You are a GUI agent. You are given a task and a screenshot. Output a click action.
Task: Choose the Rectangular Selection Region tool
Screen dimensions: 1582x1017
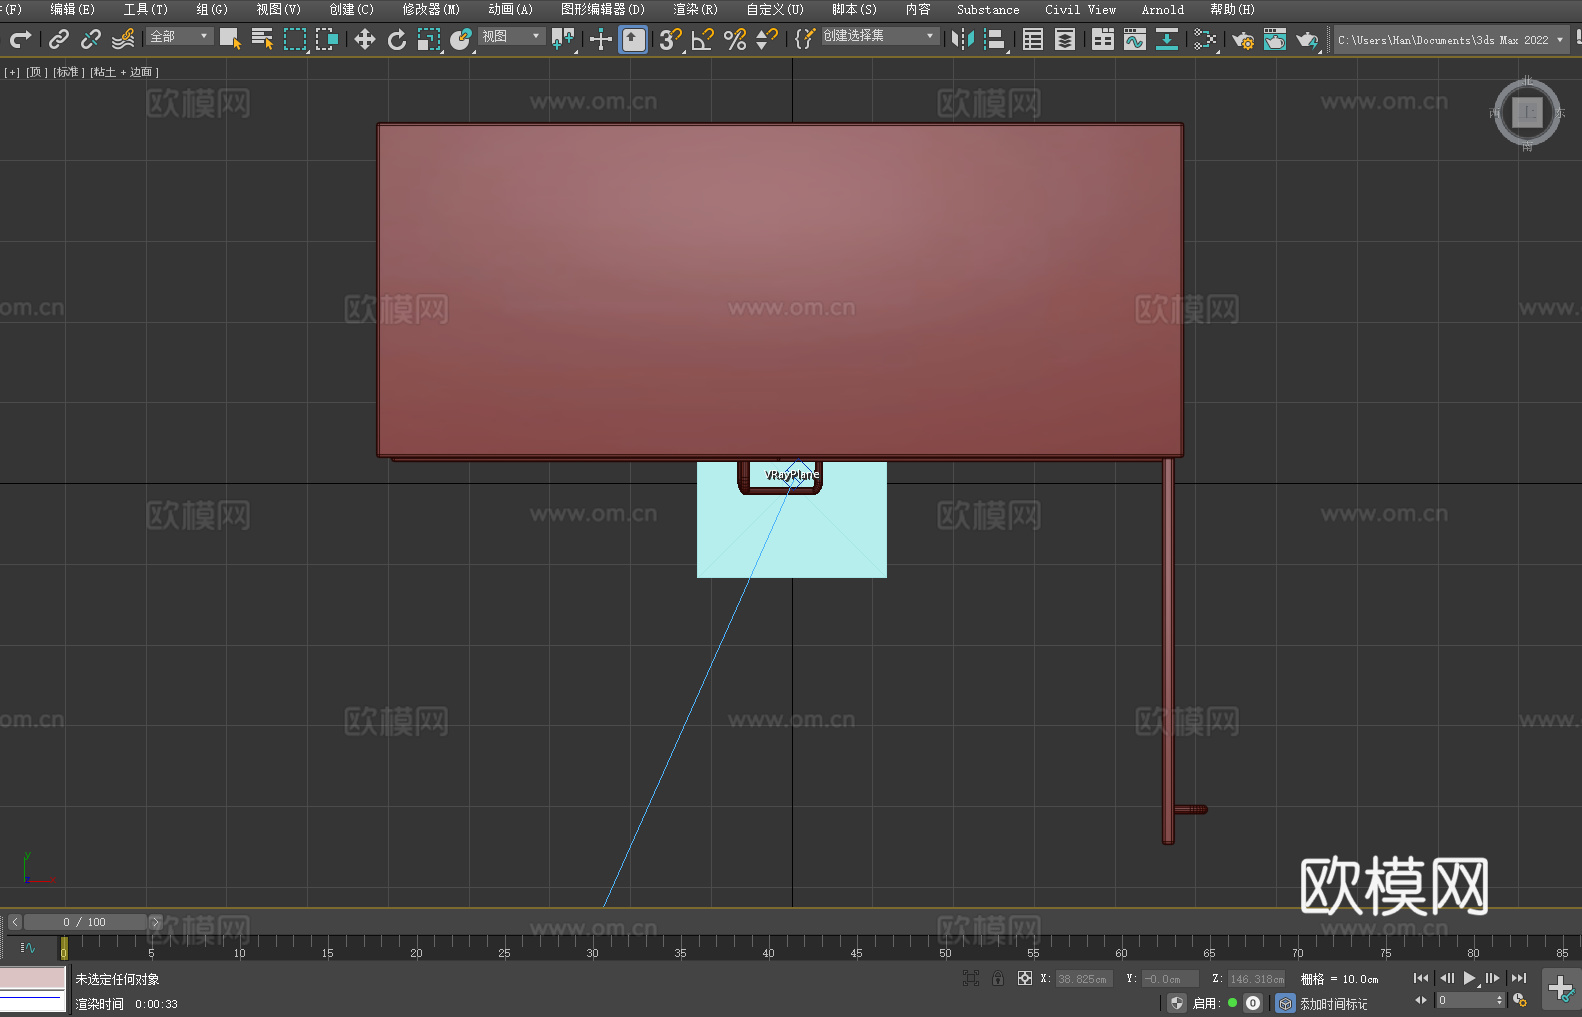tap(295, 39)
